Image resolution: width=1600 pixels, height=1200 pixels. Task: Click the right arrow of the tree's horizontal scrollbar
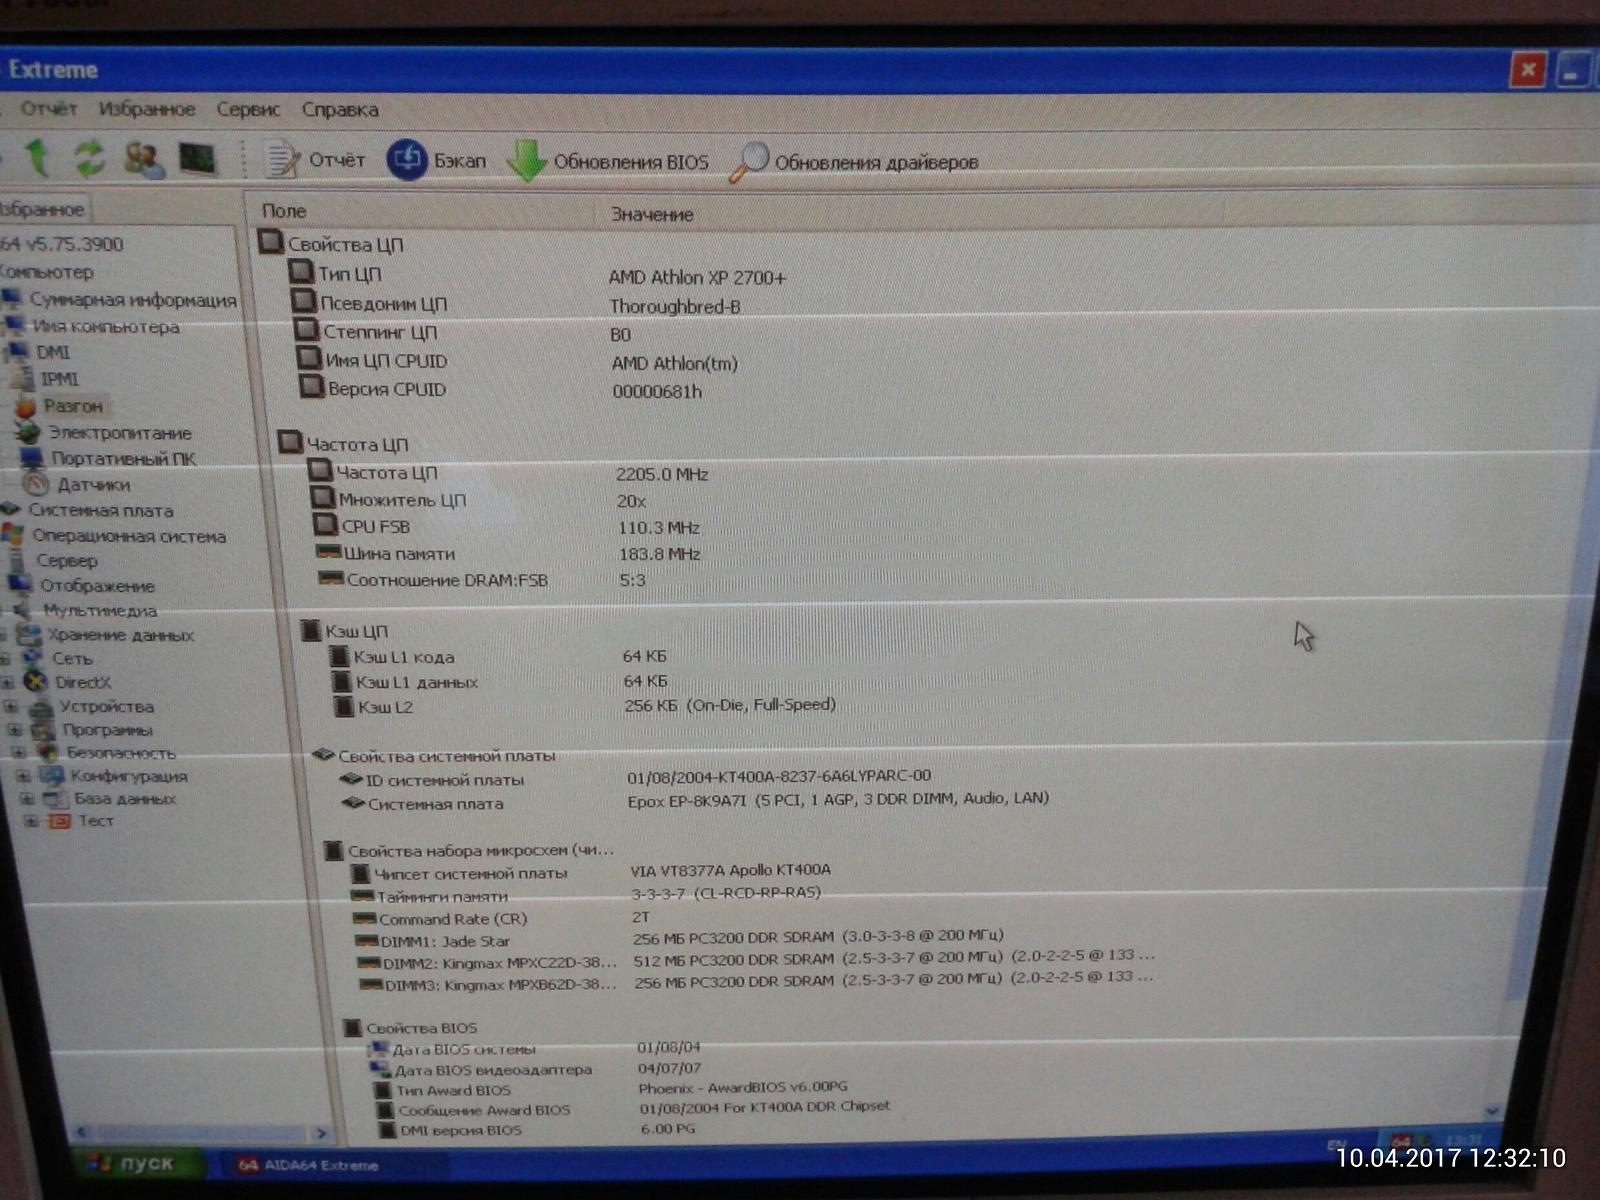pos(320,1133)
